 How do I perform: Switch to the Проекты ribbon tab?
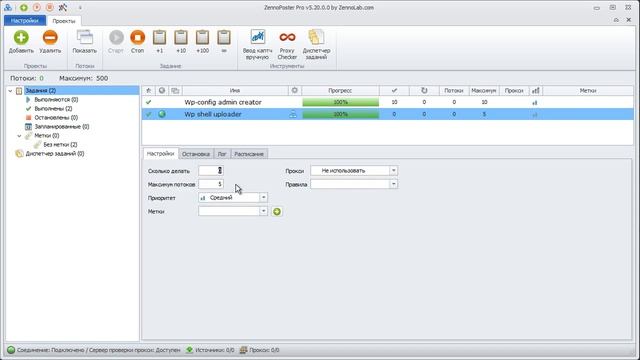tap(64, 21)
